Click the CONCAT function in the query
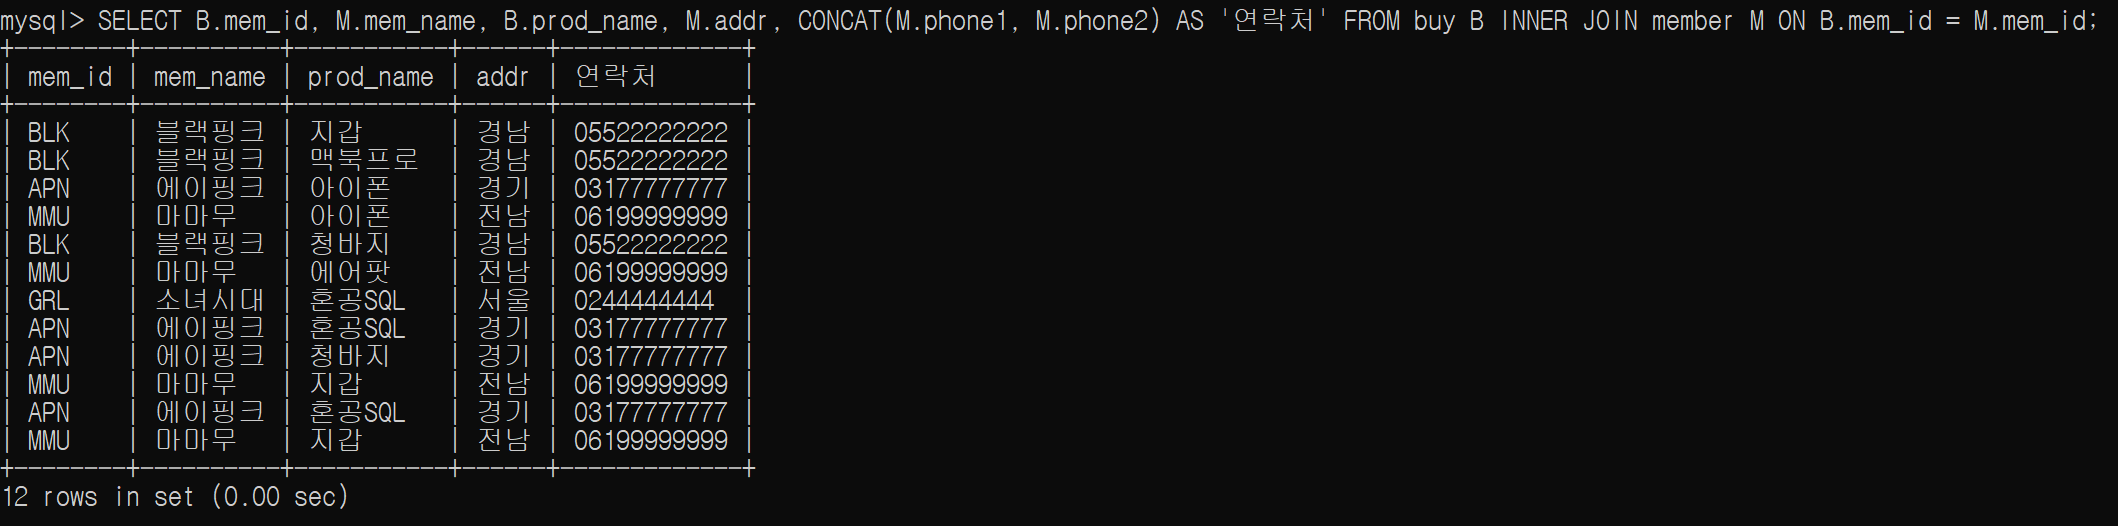Image resolution: width=2118 pixels, height=526 pixels. pos(841,21)
